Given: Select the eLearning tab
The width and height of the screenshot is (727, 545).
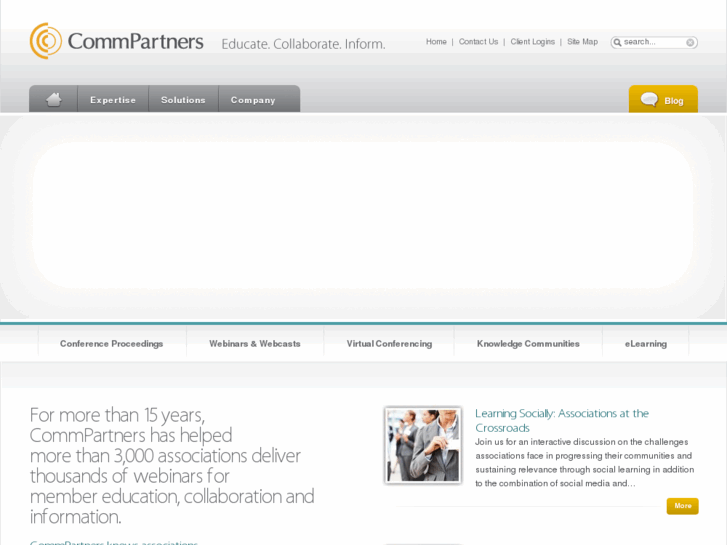Looking at the screenshot, I should [646, 344].
